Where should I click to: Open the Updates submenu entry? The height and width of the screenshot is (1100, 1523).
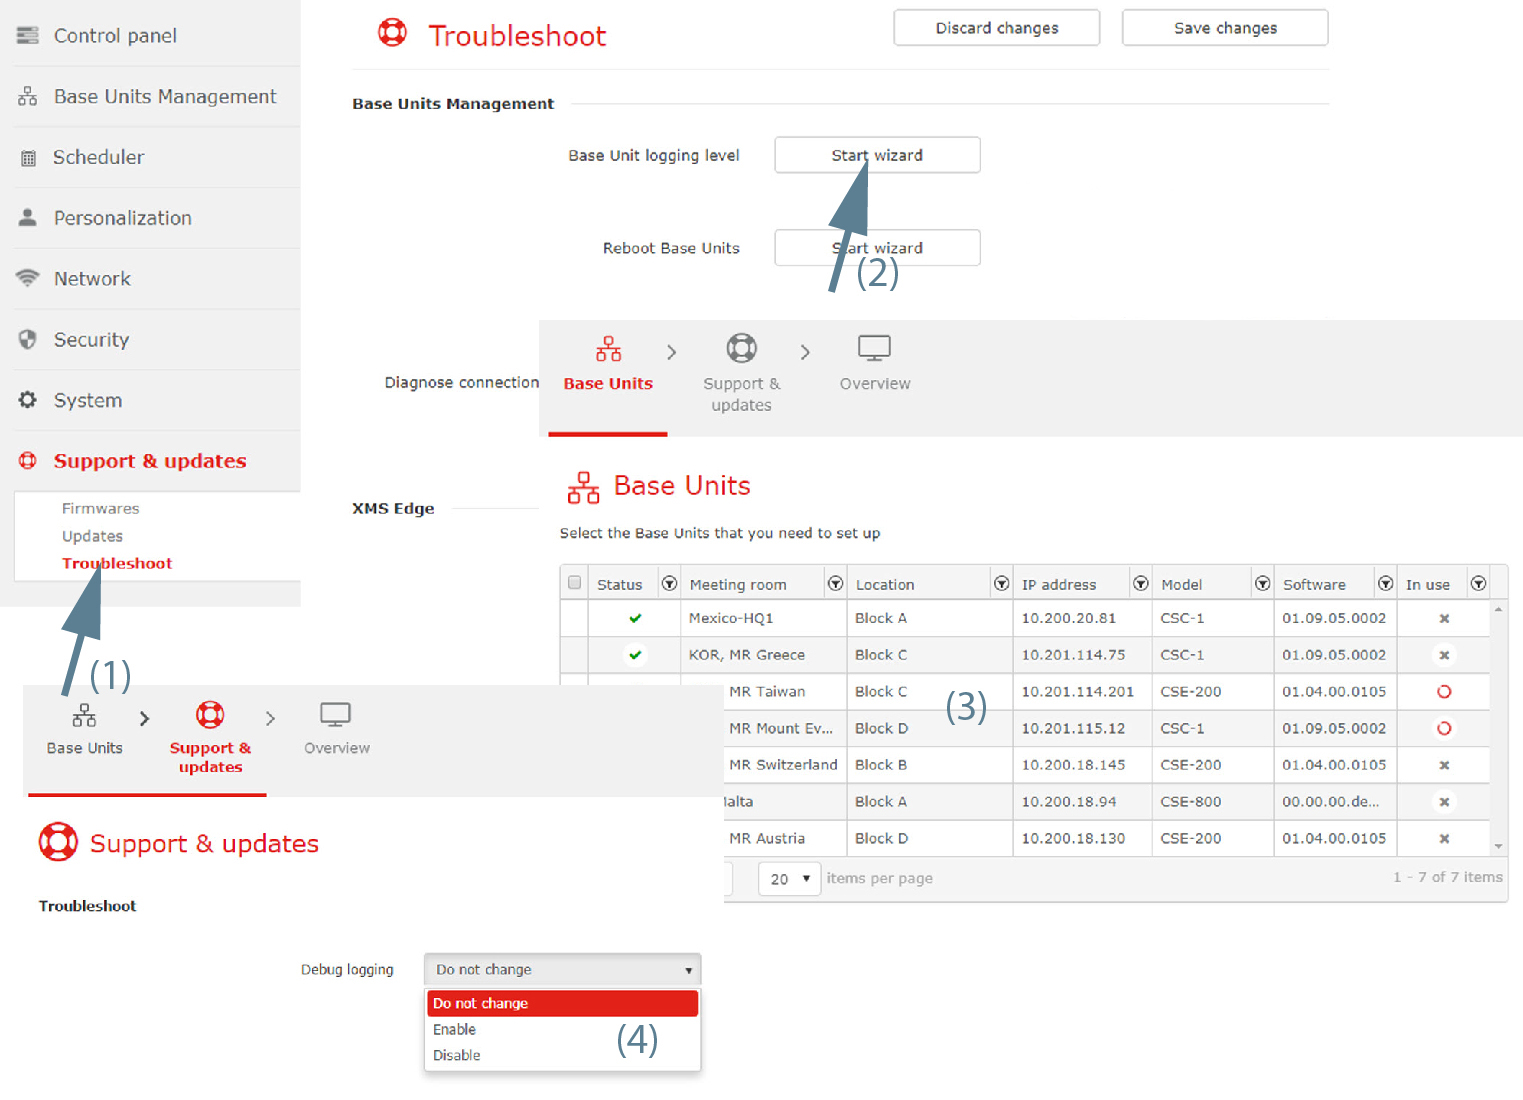92,536
